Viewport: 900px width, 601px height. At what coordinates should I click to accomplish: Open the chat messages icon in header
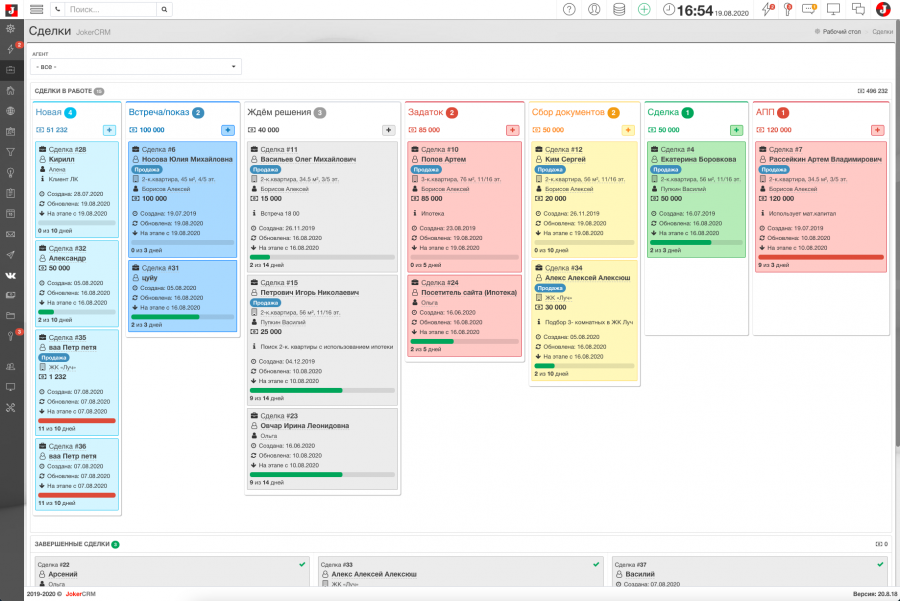858,9
